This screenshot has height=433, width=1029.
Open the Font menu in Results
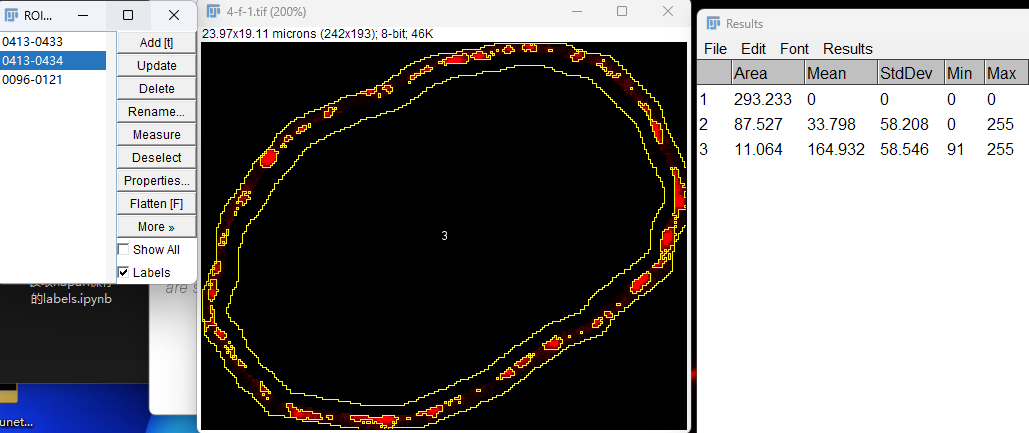794,49
